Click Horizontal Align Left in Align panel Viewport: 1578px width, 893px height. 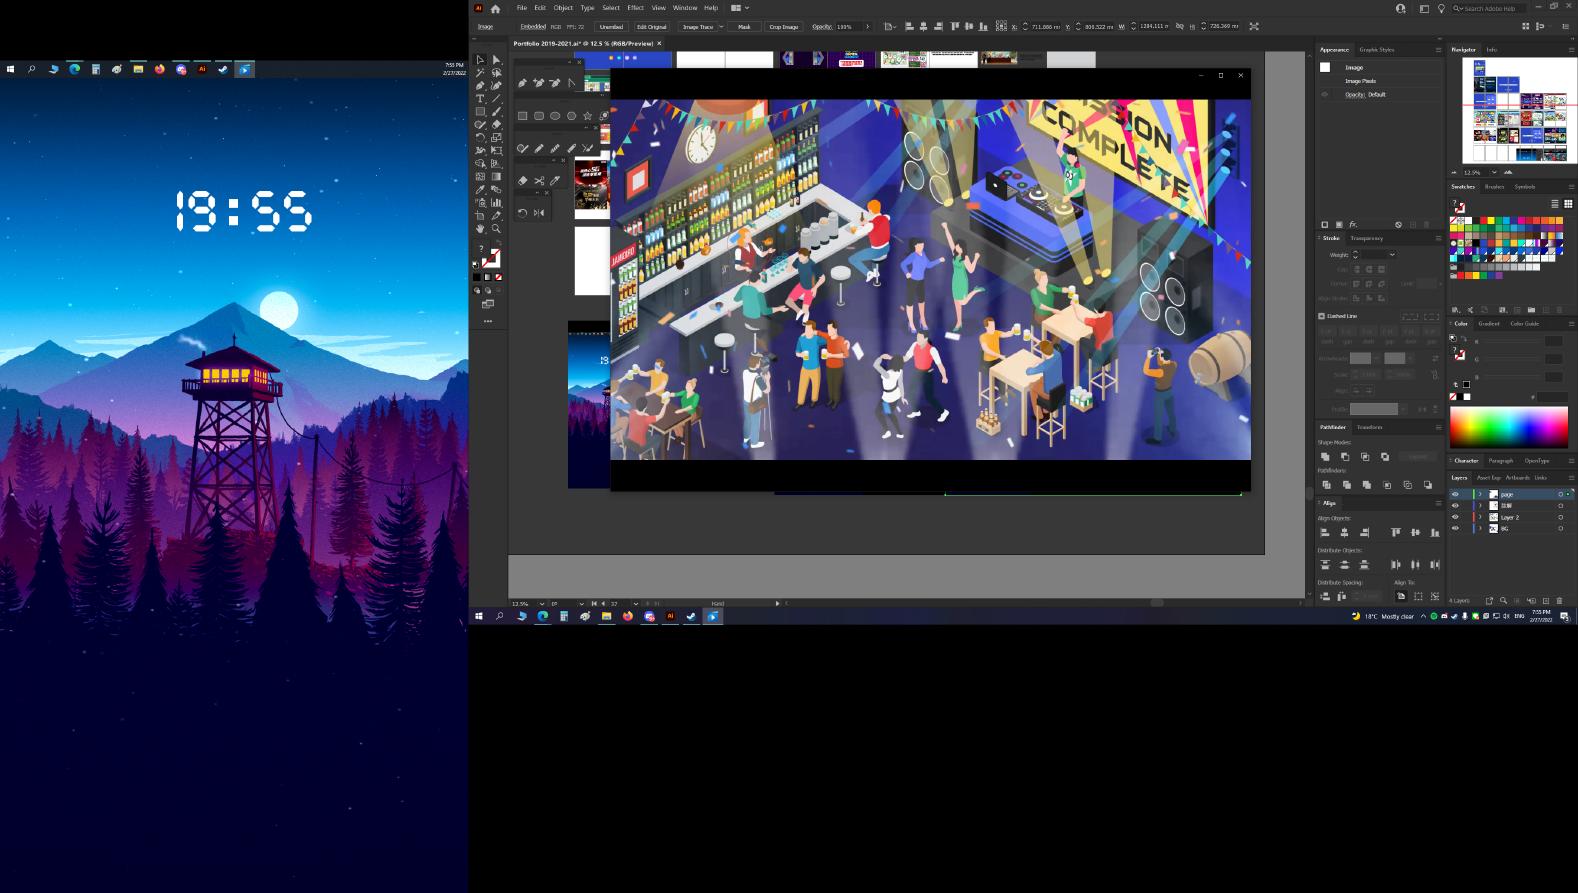tap(1325, 533)
